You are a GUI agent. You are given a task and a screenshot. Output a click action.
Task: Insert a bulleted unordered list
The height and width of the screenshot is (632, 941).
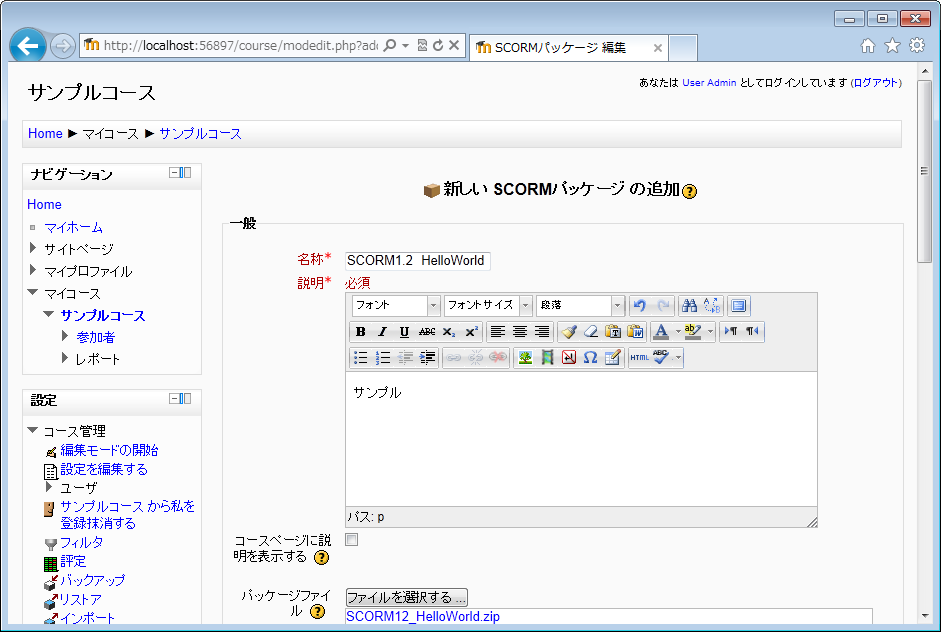point(361,358)
